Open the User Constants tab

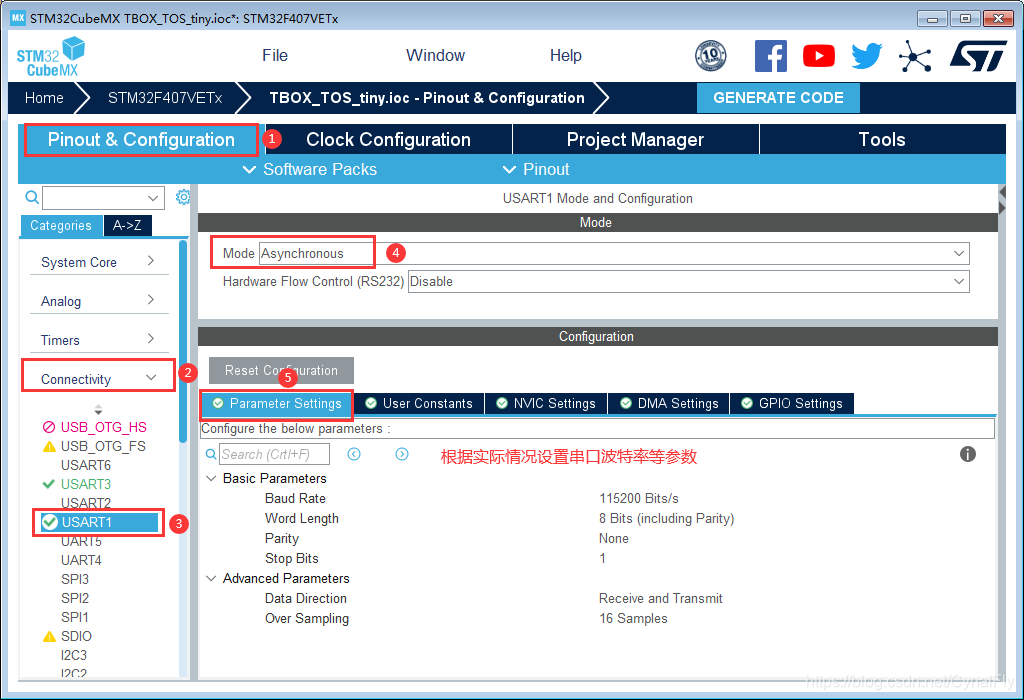click(419, 404)
